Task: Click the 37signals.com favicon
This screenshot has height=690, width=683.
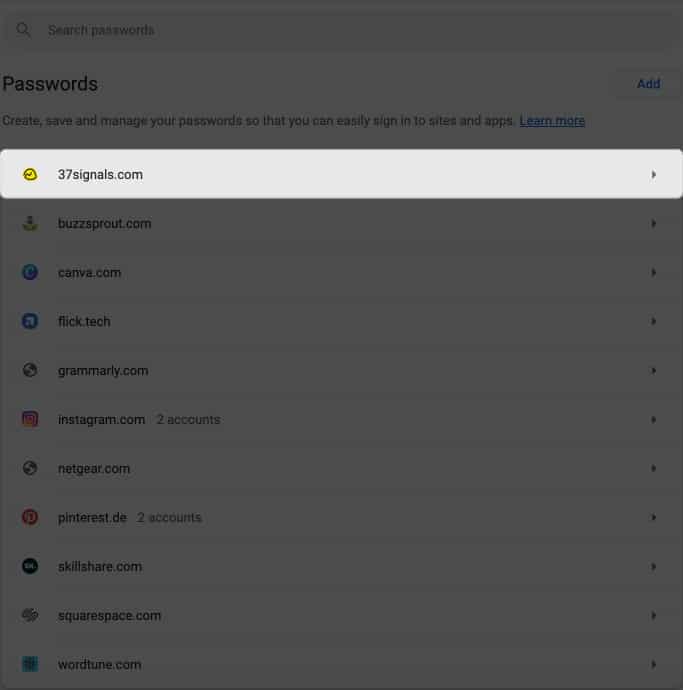Action: tap(30, 175)
